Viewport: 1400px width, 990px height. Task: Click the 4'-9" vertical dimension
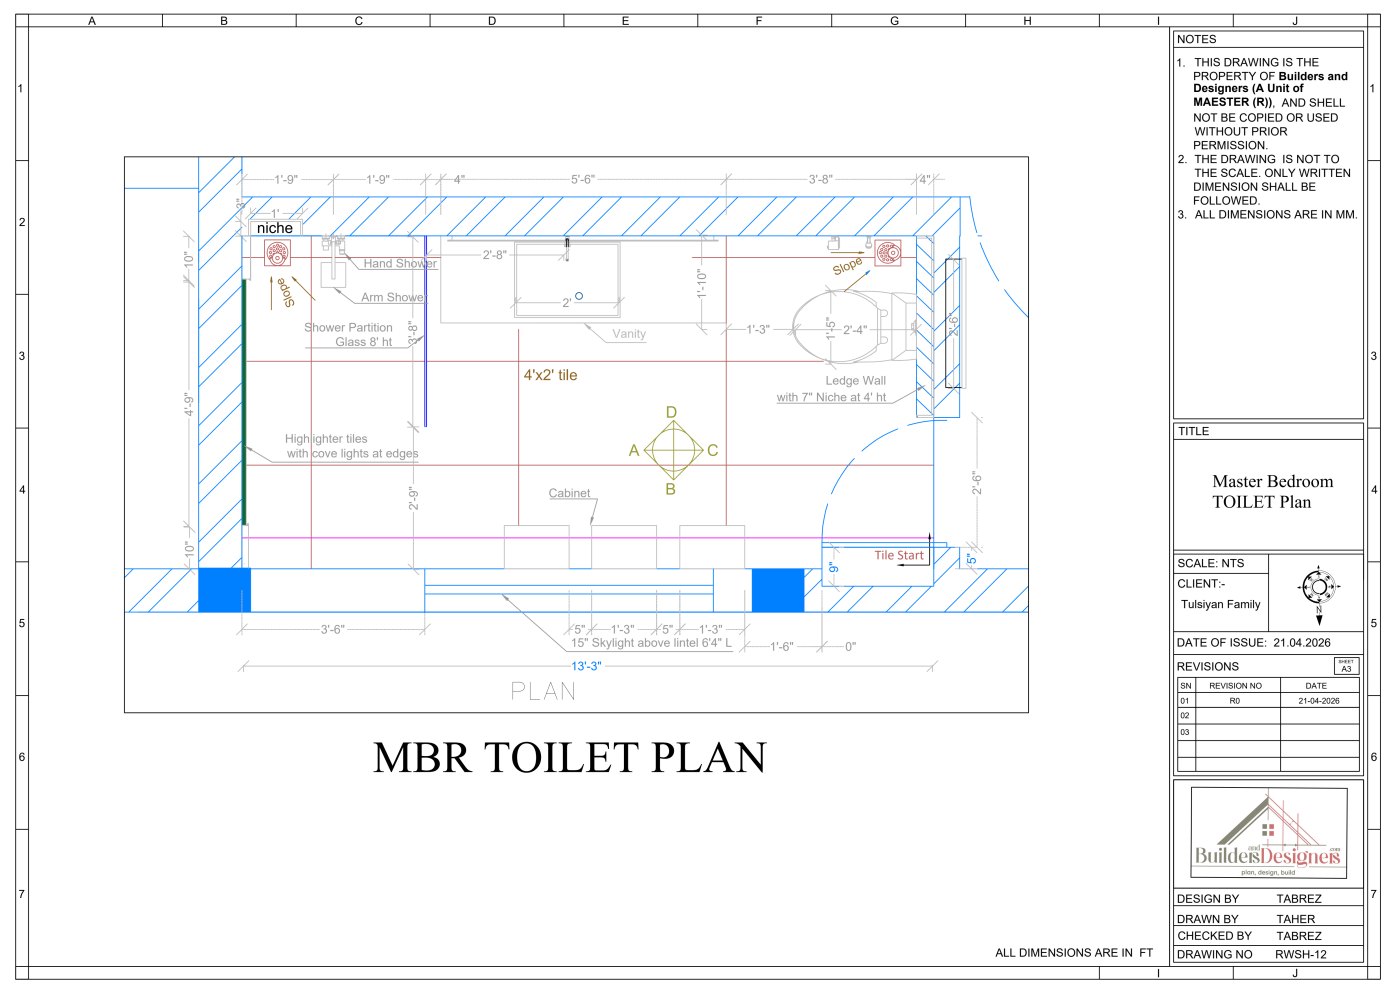[188, 404]
